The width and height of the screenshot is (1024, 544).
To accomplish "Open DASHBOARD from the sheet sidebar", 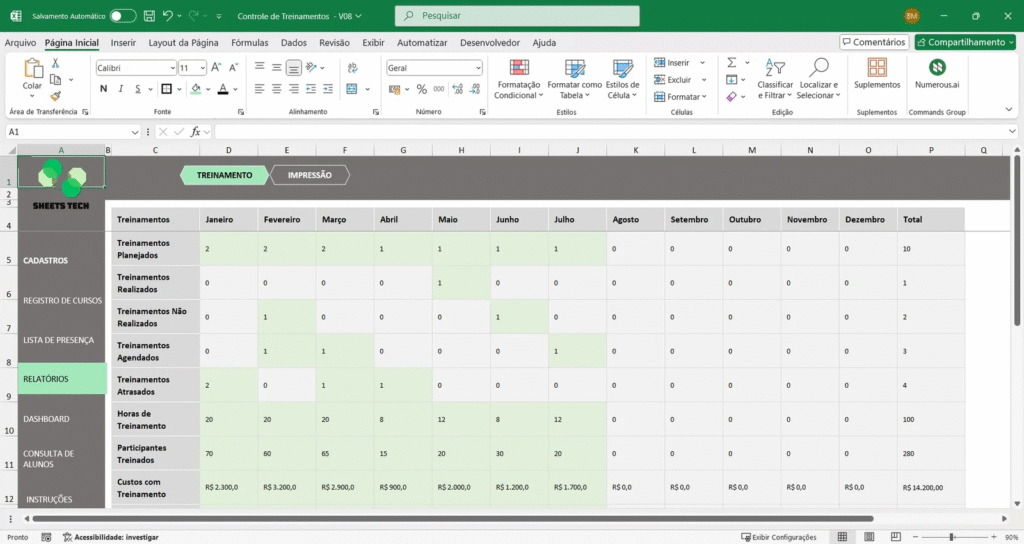I will [x=46, y=419].
